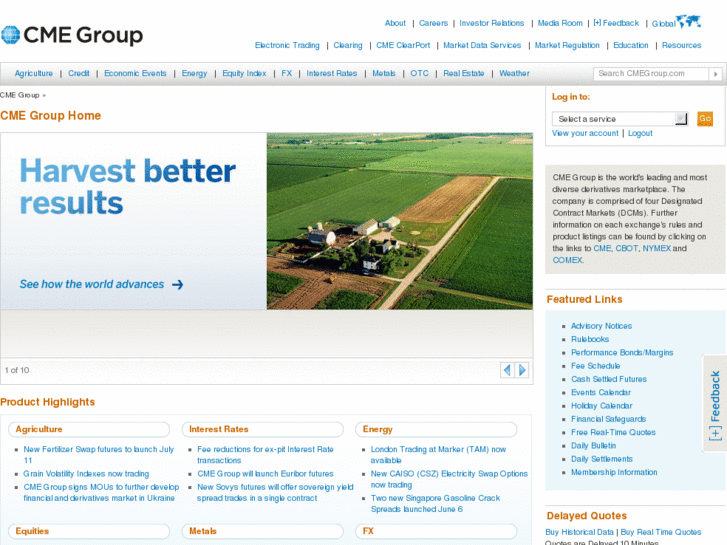This screenshot has height=545, width=727.
Task: Open Rulebooks featured link
Action: tap(590, 339)
